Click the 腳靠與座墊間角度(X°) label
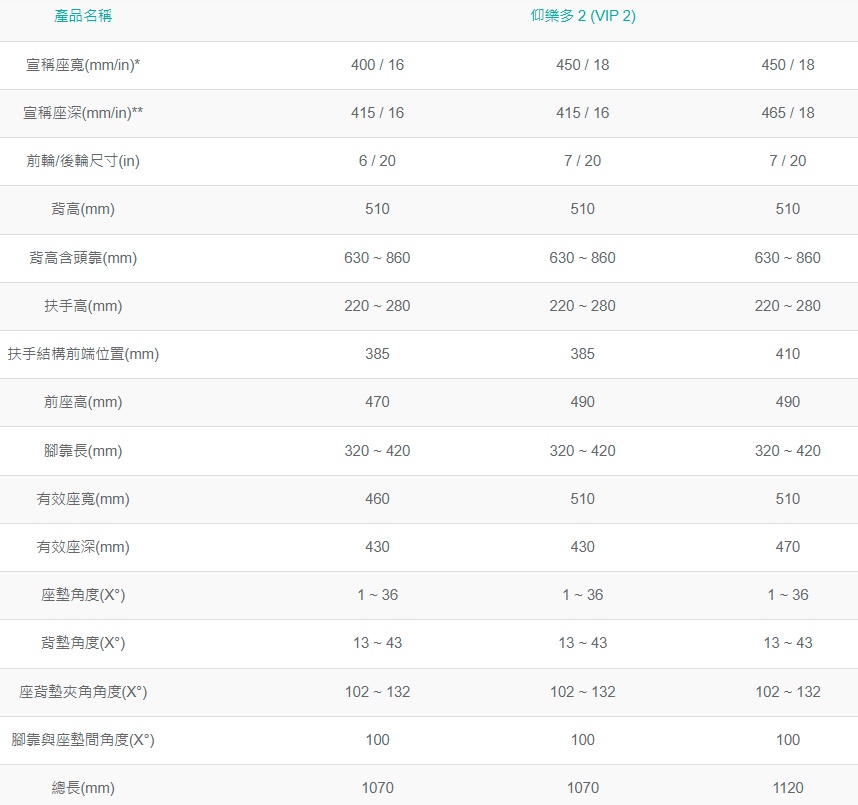Viewport: 858px width, 805px height. point(83,740)
